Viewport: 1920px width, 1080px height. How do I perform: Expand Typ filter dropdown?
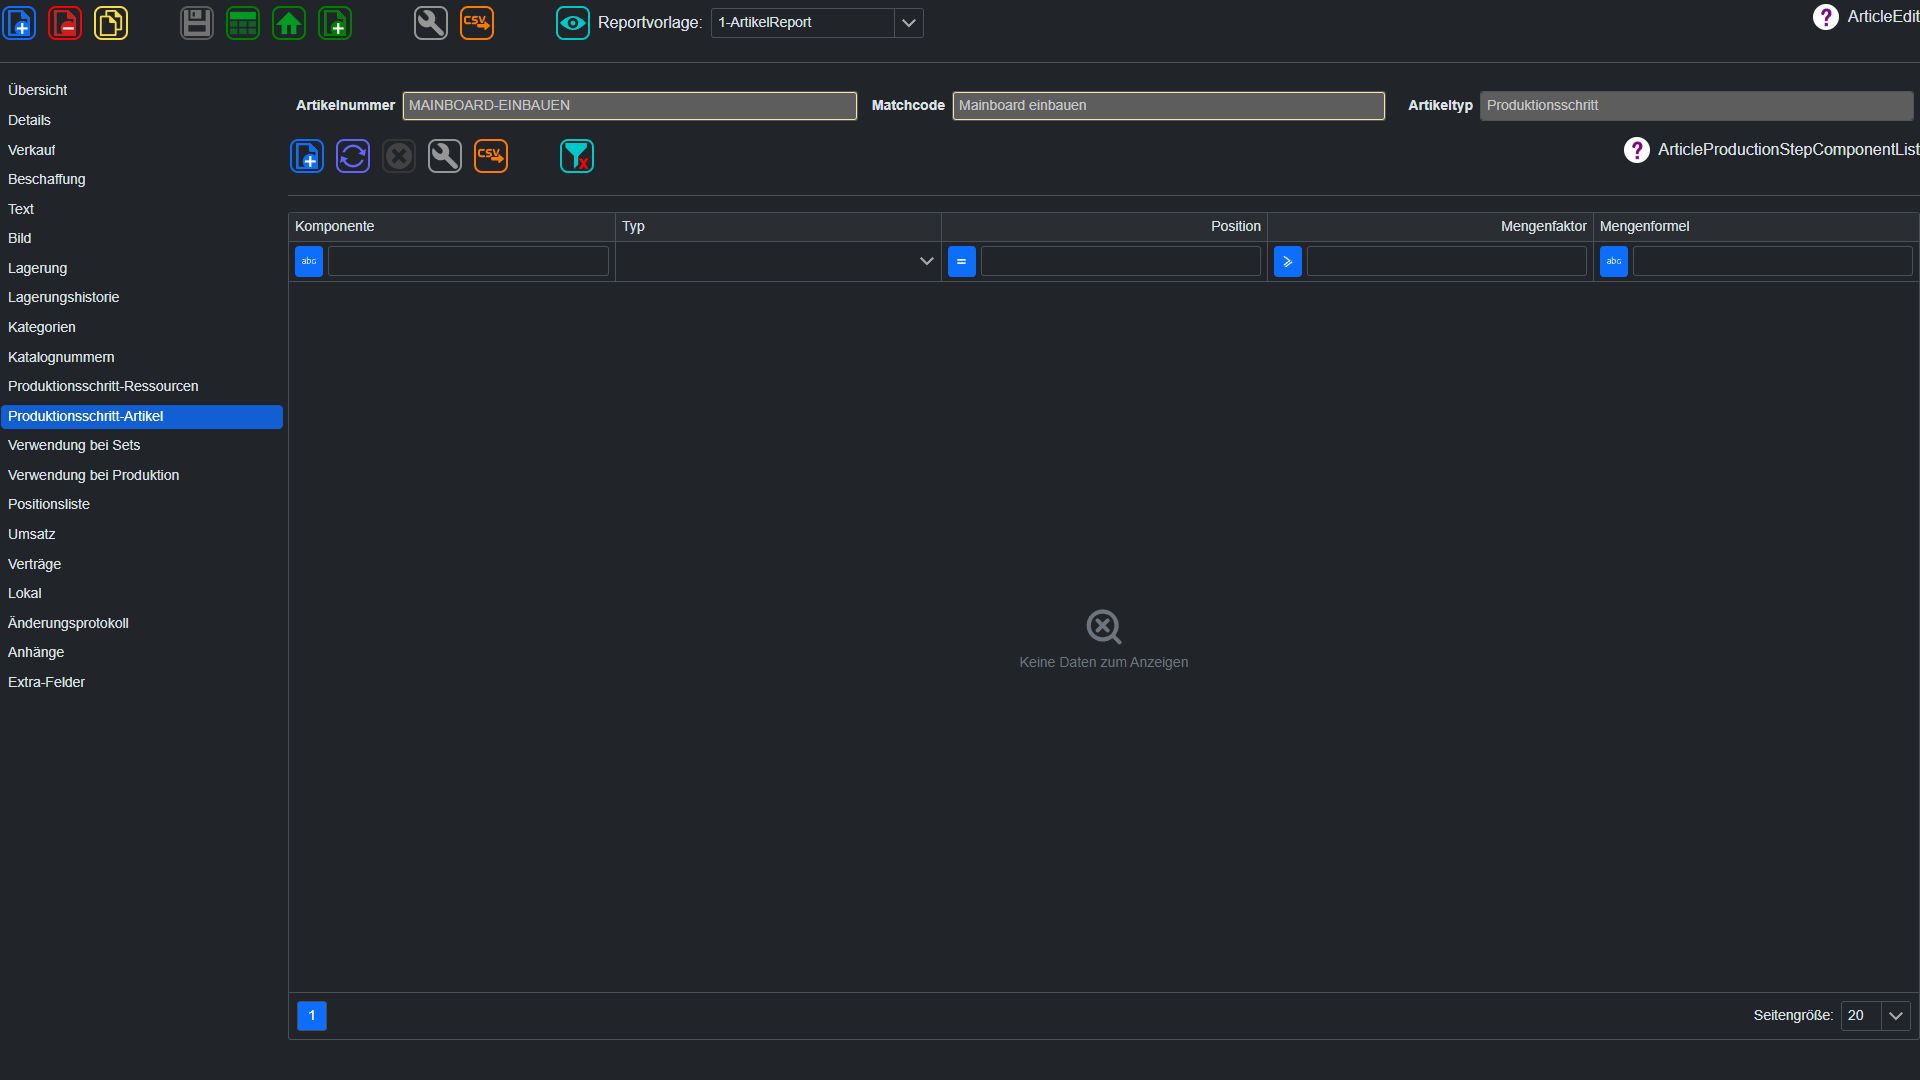(x=926, y=261)
